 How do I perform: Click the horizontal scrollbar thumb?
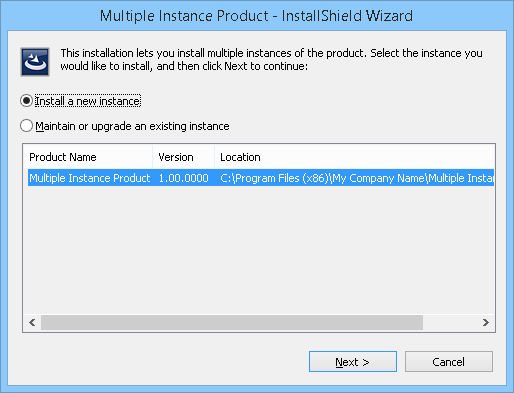[x=232, y=323]
